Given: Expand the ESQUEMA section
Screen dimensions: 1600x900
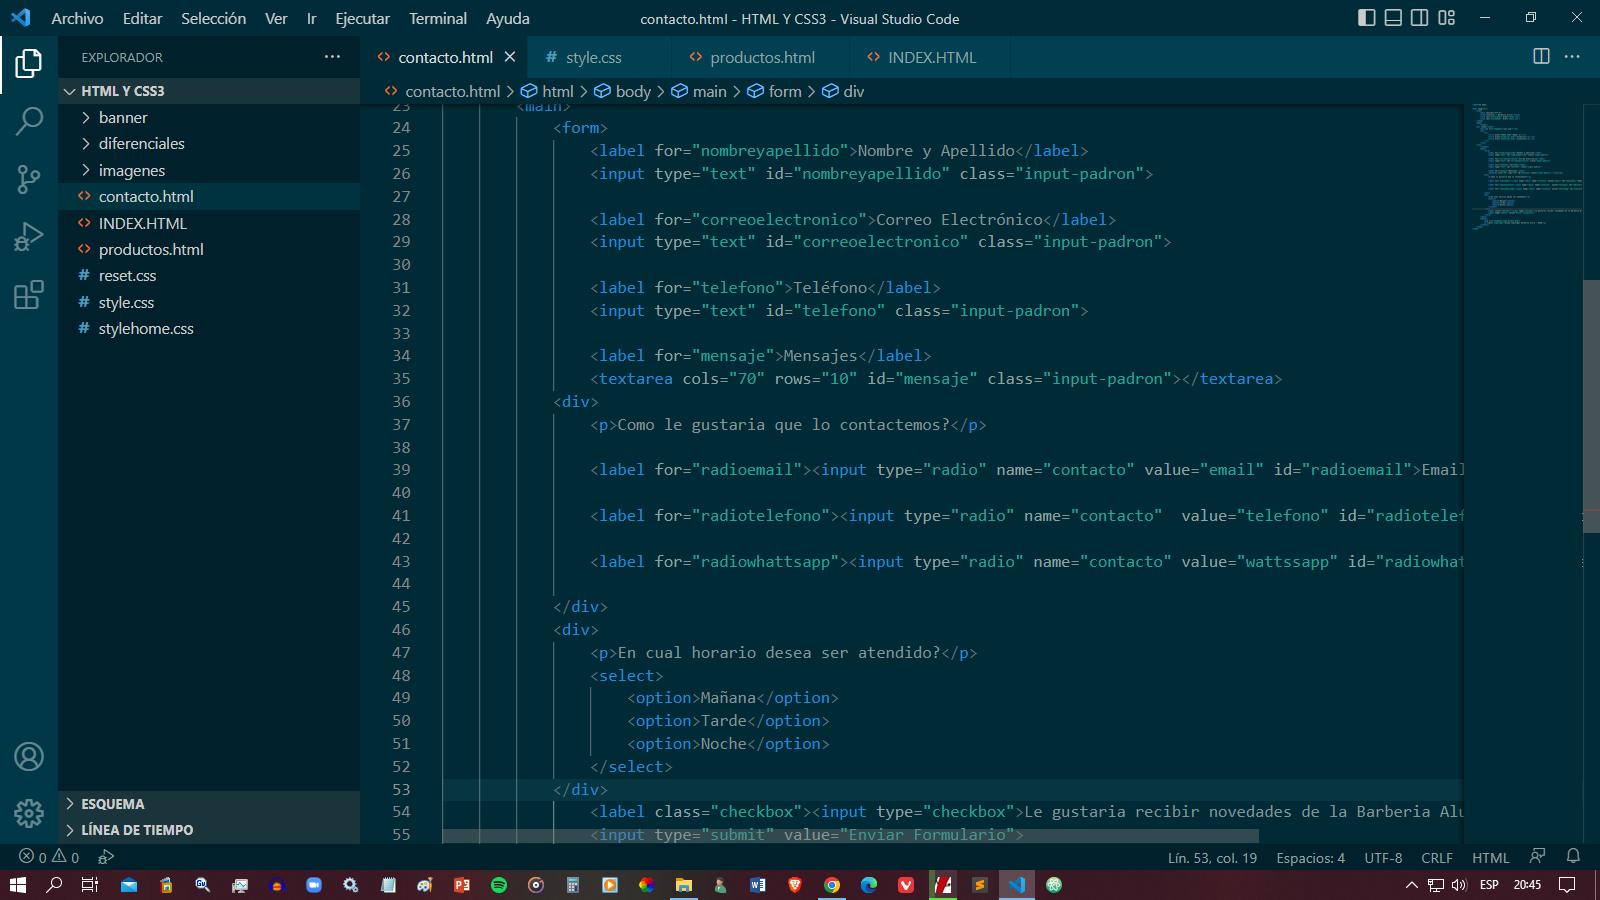Looking at the screenshot, I should (x=209, y=804).
